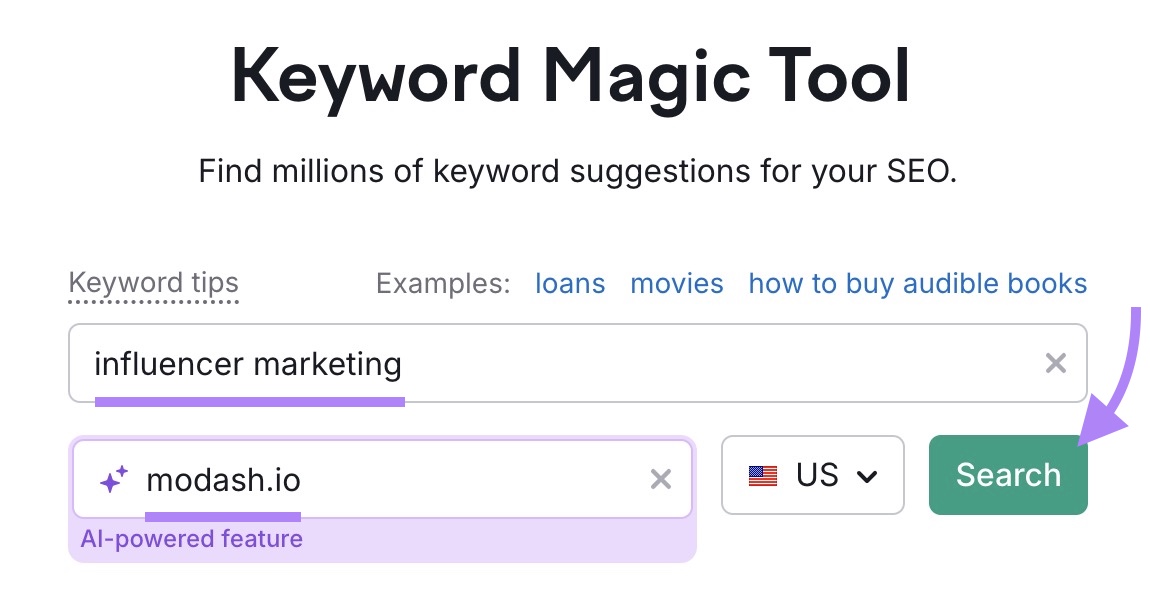Select the influencer marketing input field
Viewport: 1150px width, 614px height.
[x=500, y=363]
